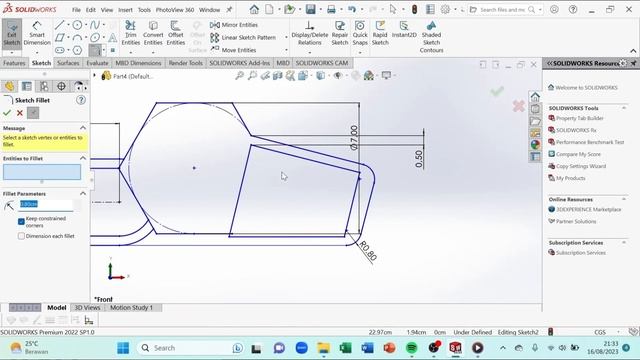The image size is (640, 360).
Task: Open 3D Views tab
Action: 87,308
